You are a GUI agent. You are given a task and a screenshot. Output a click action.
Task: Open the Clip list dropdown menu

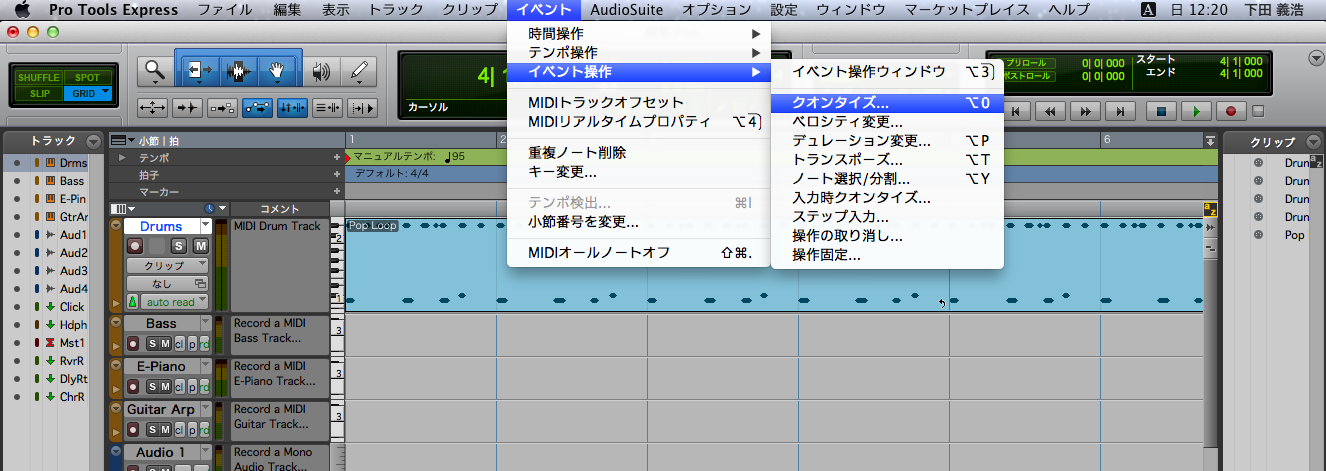click(x=1311, y=141)
